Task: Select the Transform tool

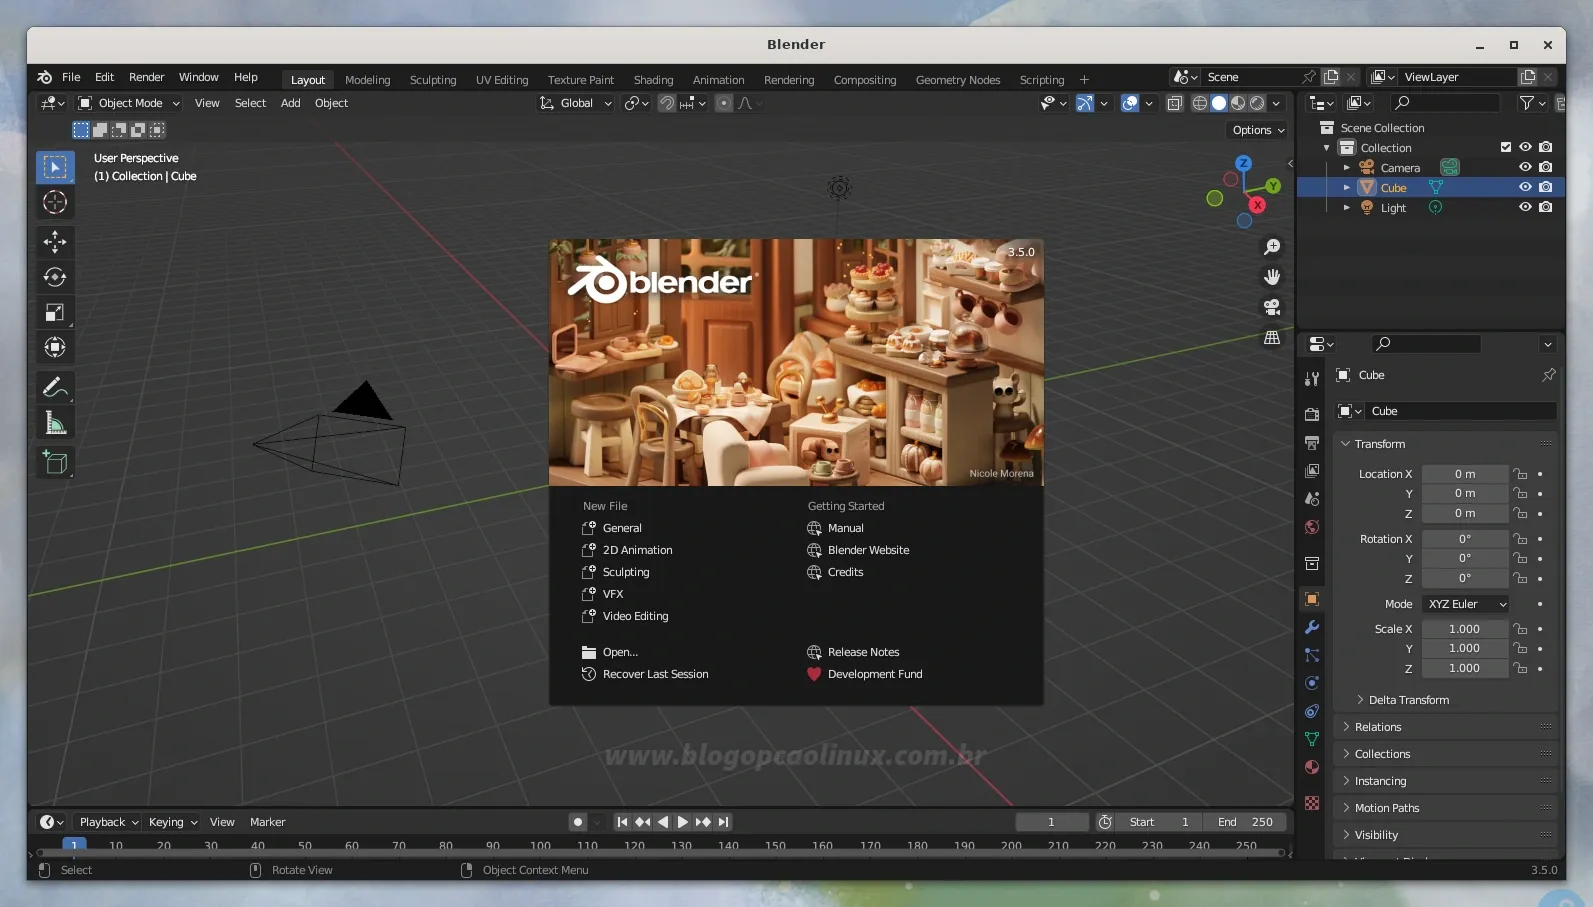Action: (x=55, y=347)
